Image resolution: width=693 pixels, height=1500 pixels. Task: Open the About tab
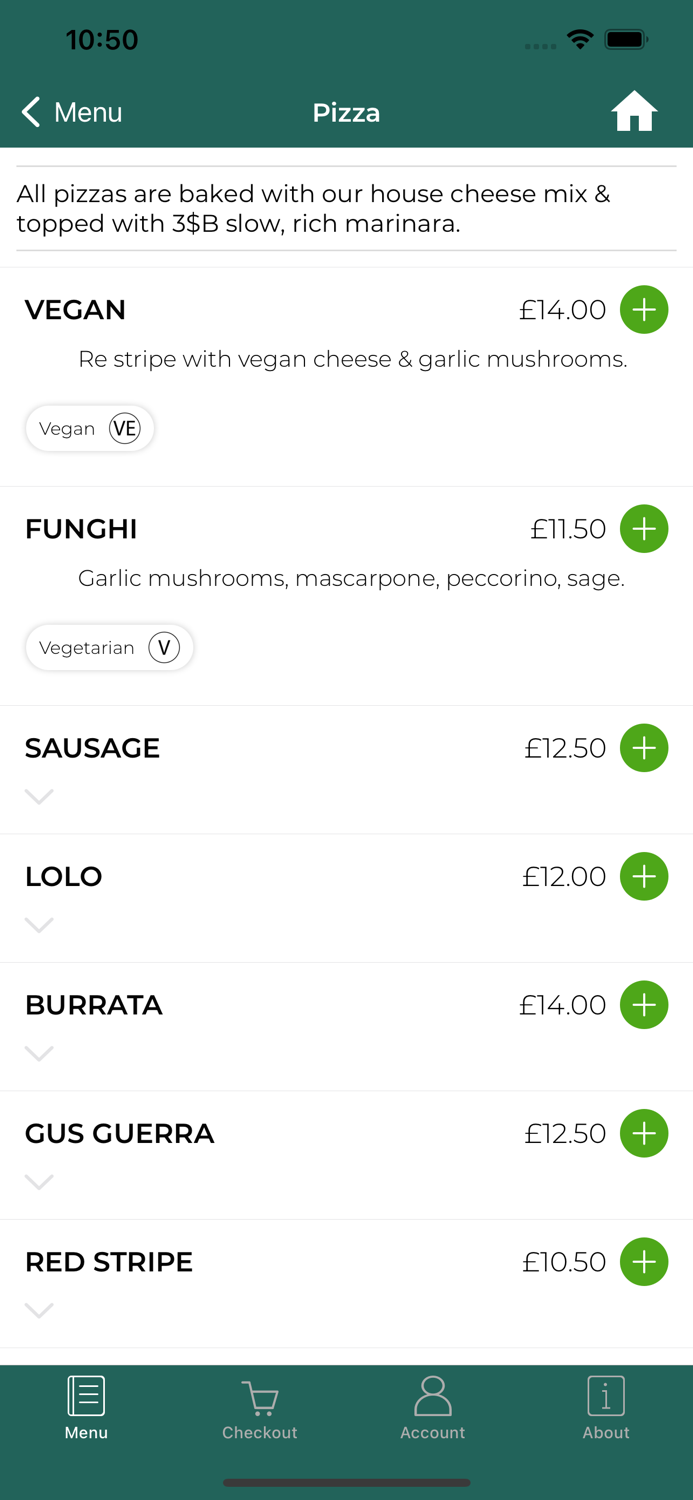[606, 1410]
